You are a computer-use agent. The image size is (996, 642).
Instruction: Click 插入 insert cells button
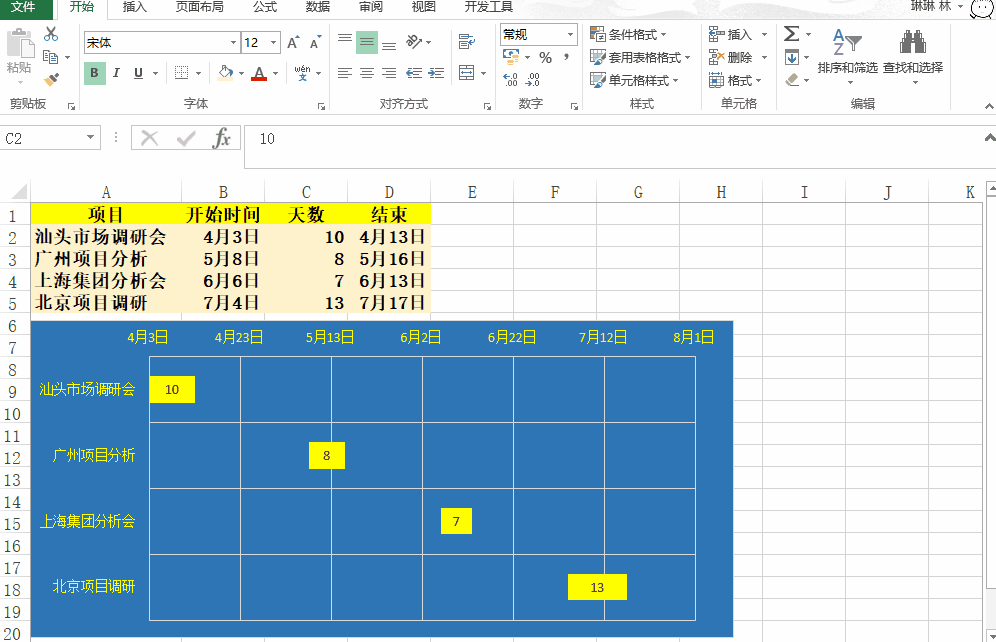click(x=730, y=34)
